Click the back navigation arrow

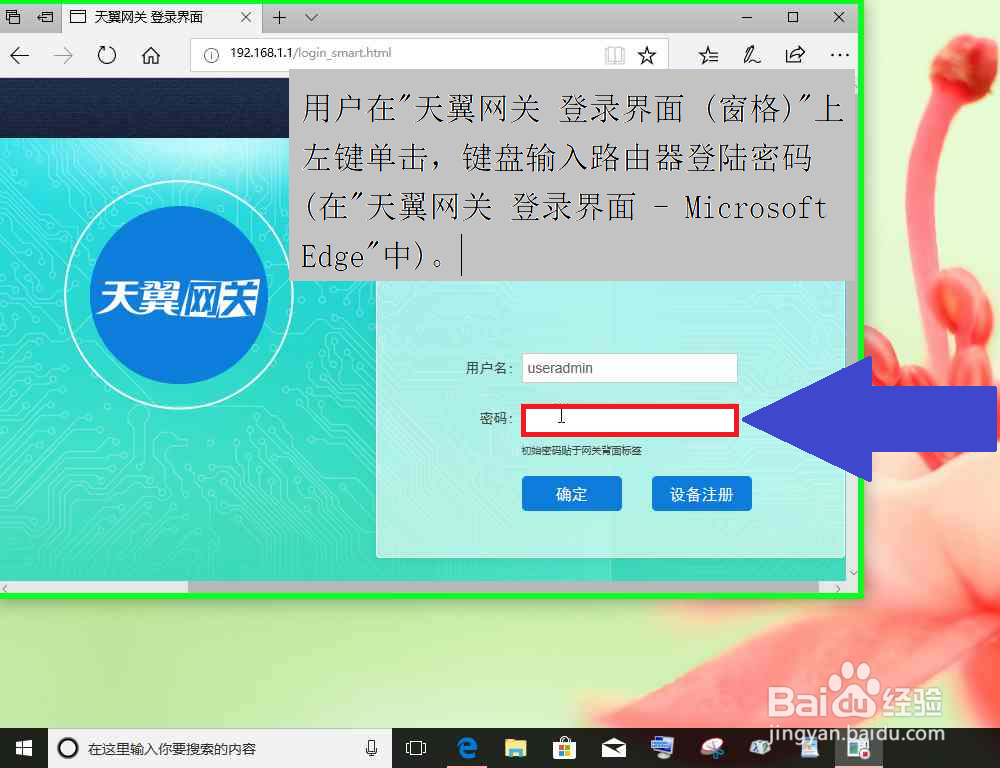[19, 55]
